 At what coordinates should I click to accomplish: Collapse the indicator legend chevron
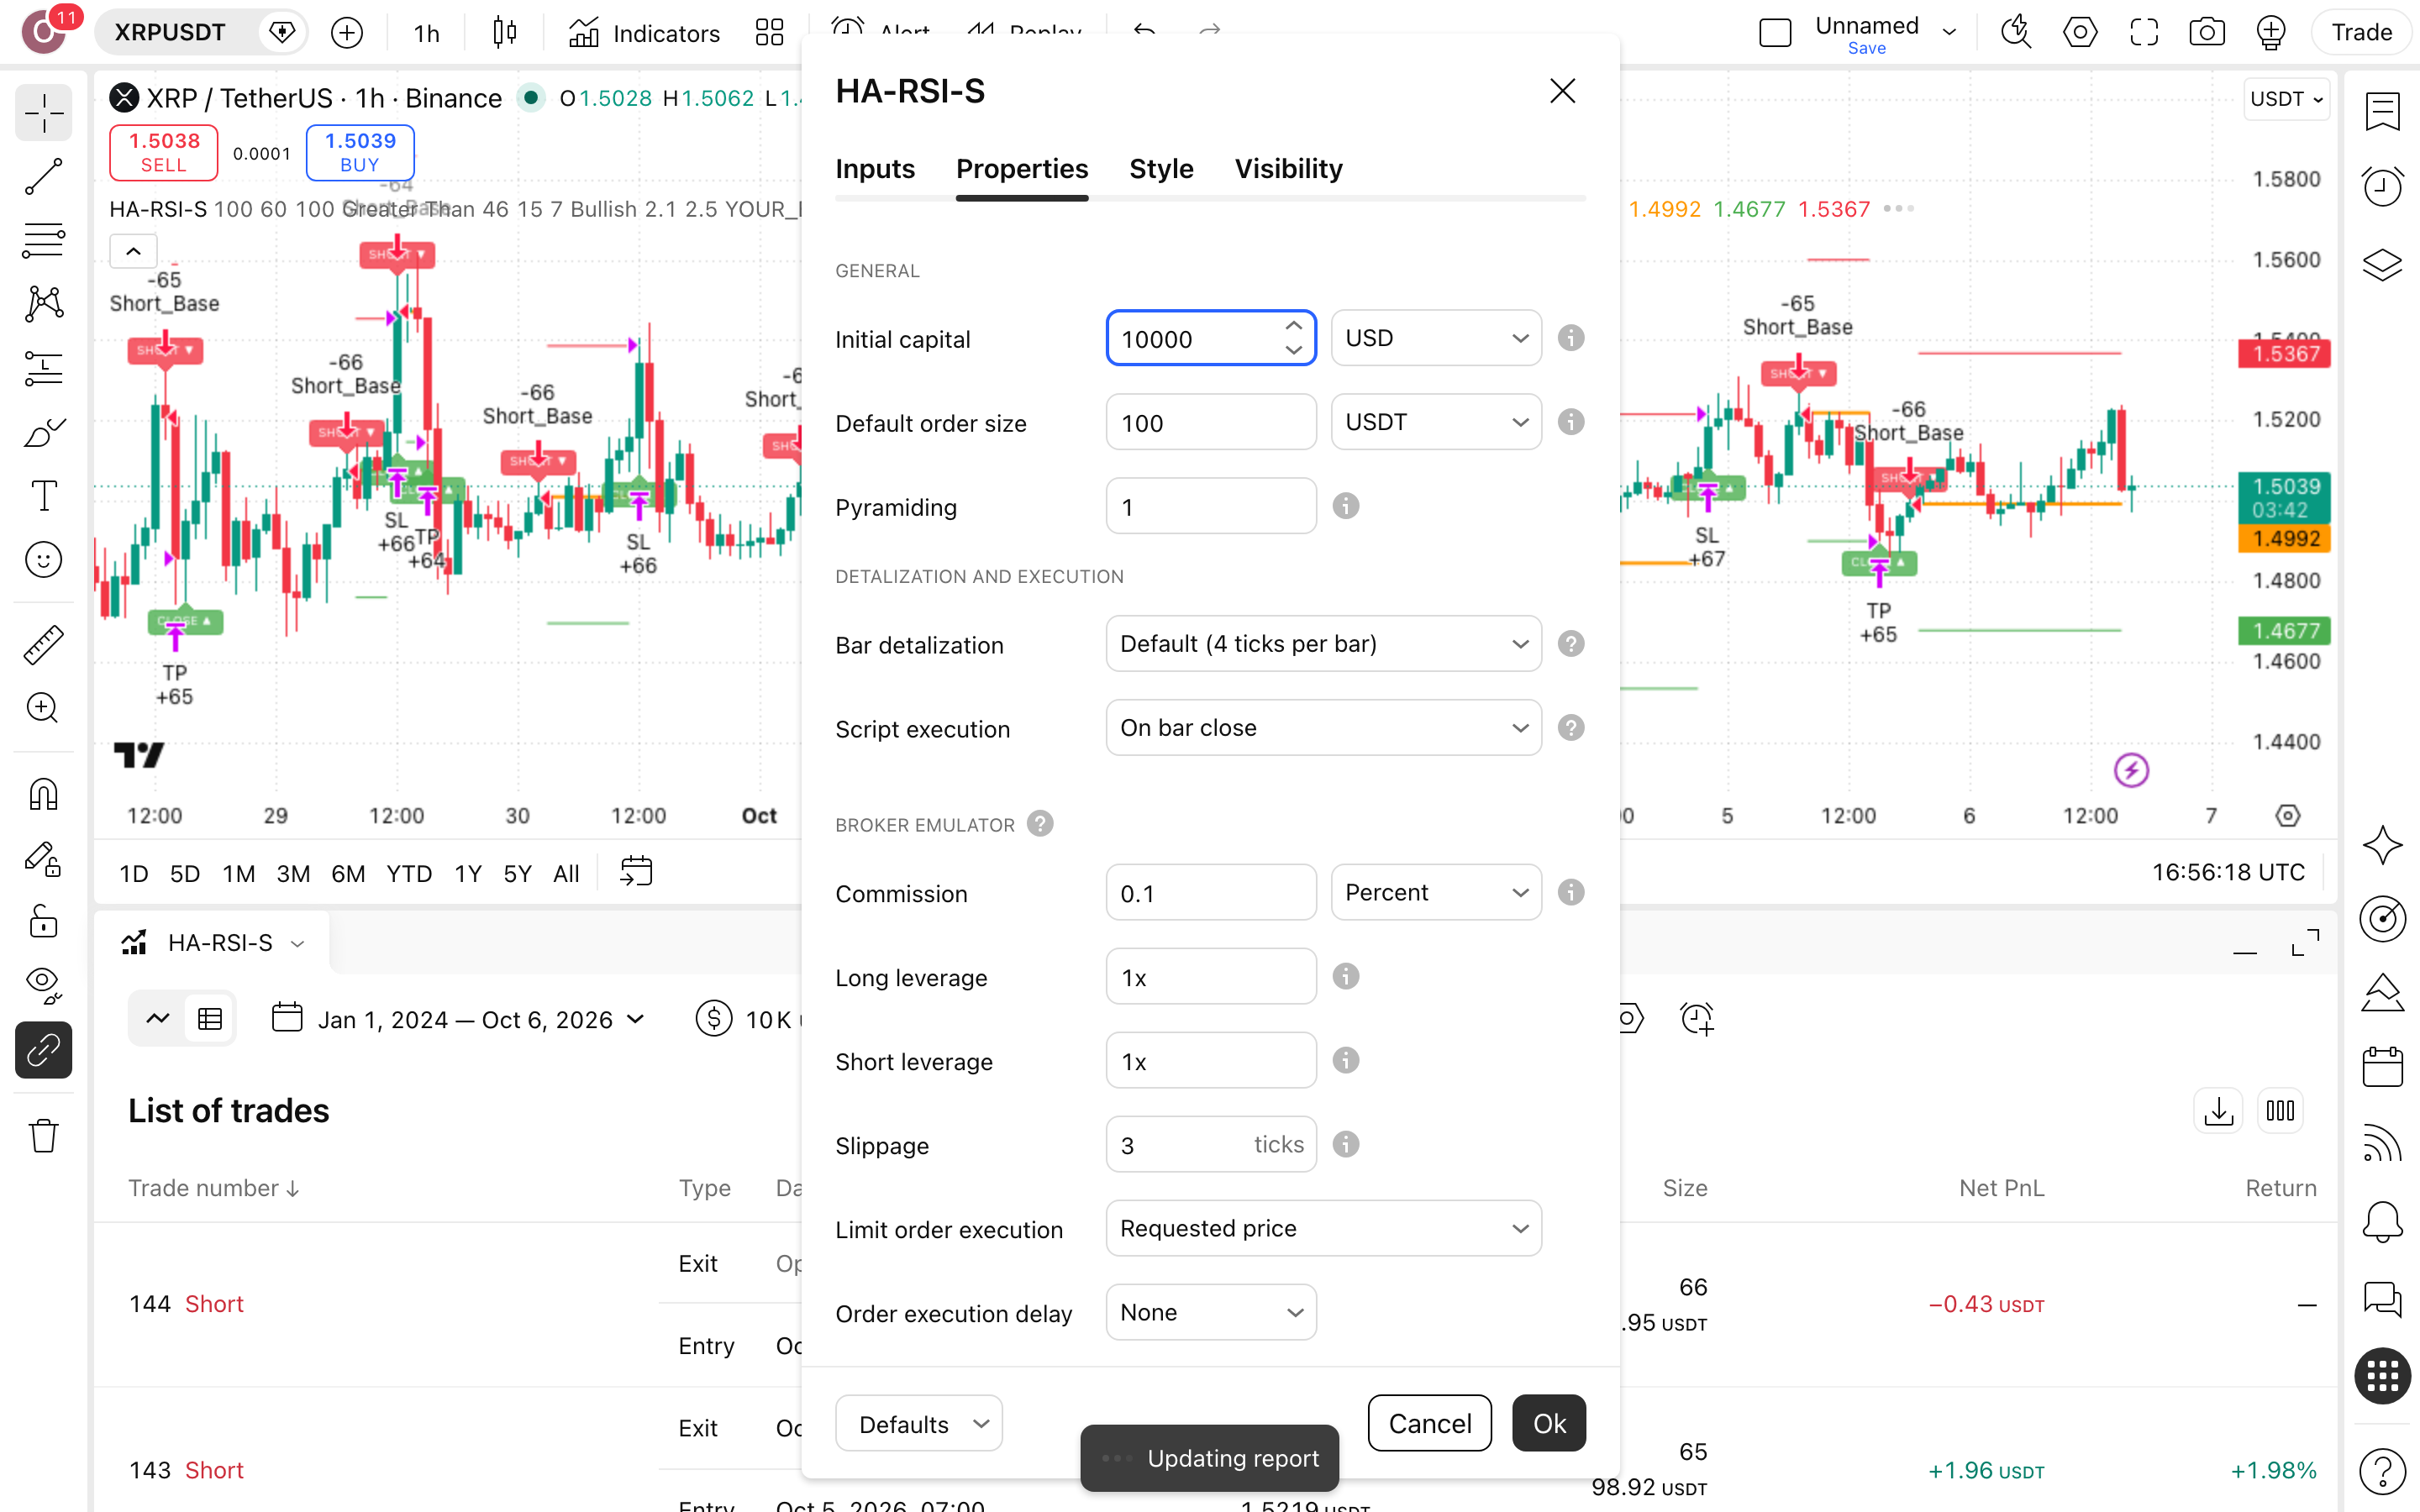[x=133, y=252]
